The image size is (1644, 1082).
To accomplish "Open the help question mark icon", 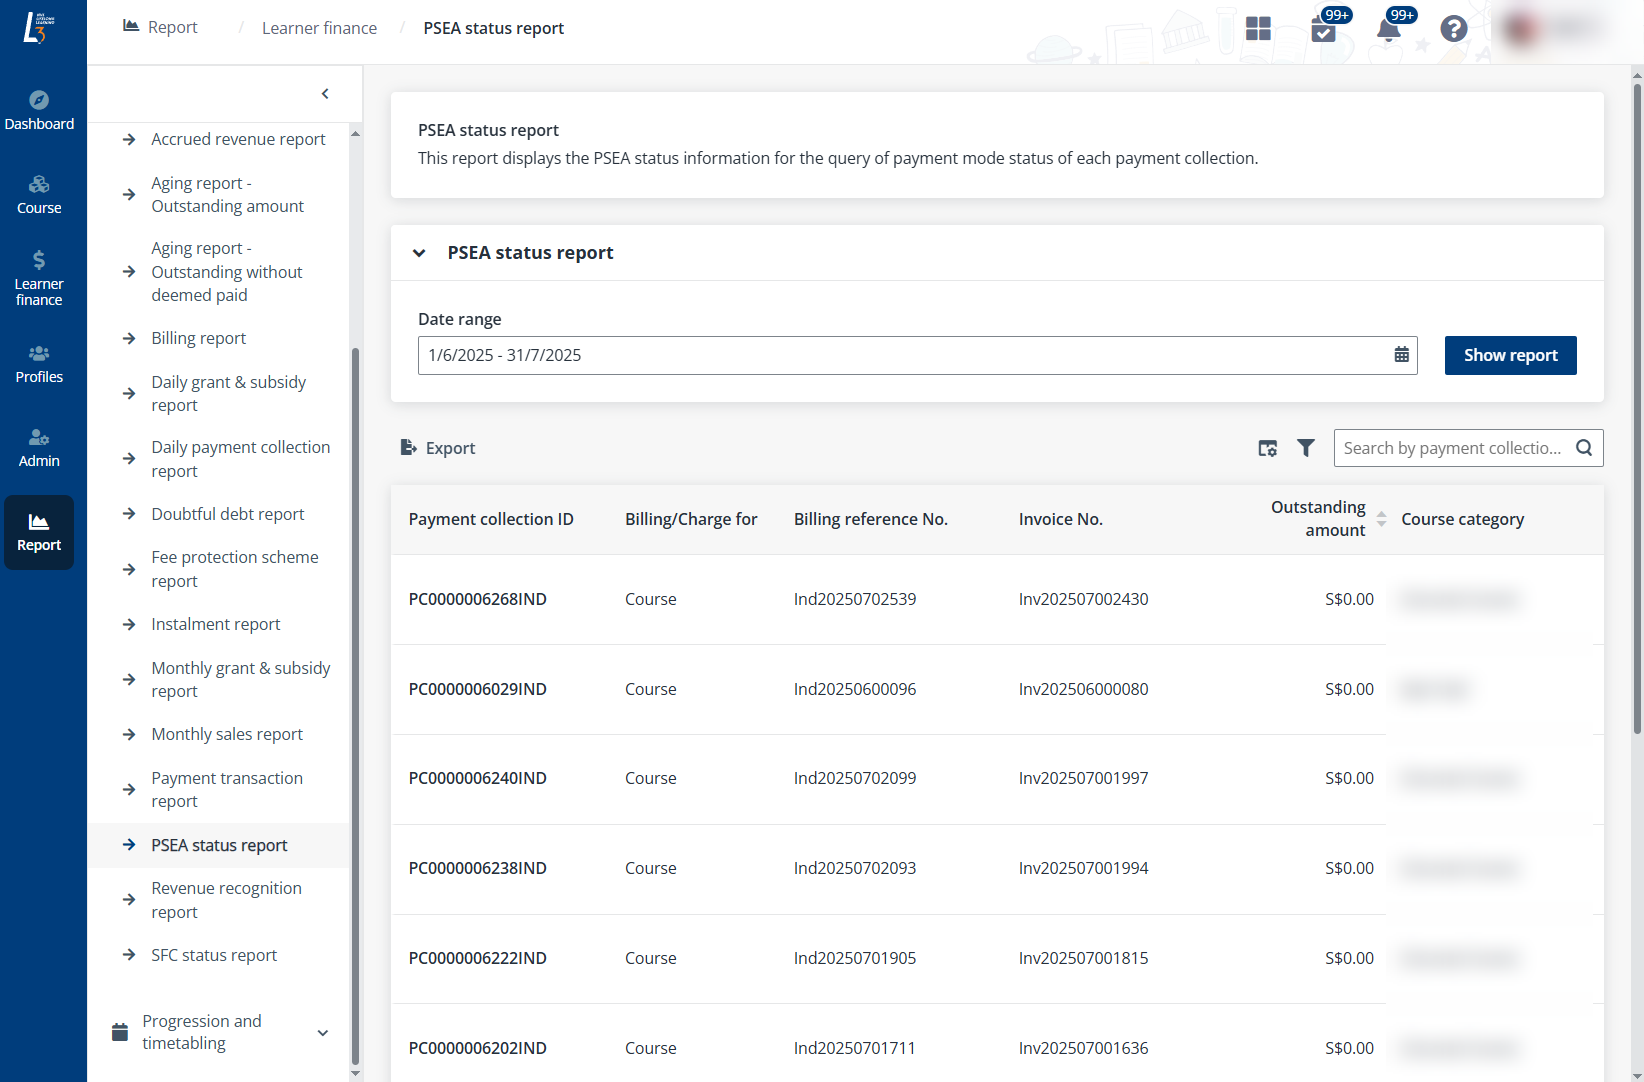I will pyautogui.click(x=1453, y=29).
